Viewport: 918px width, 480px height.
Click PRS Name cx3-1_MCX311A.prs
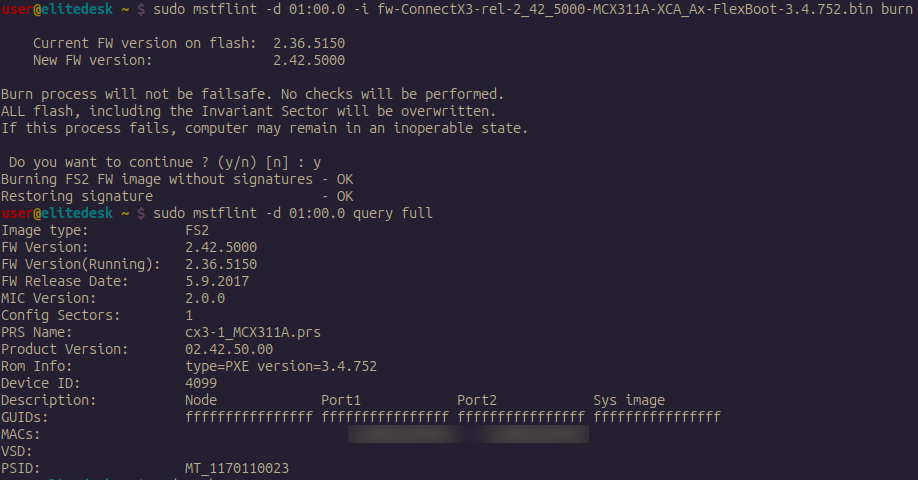point(253,332)
